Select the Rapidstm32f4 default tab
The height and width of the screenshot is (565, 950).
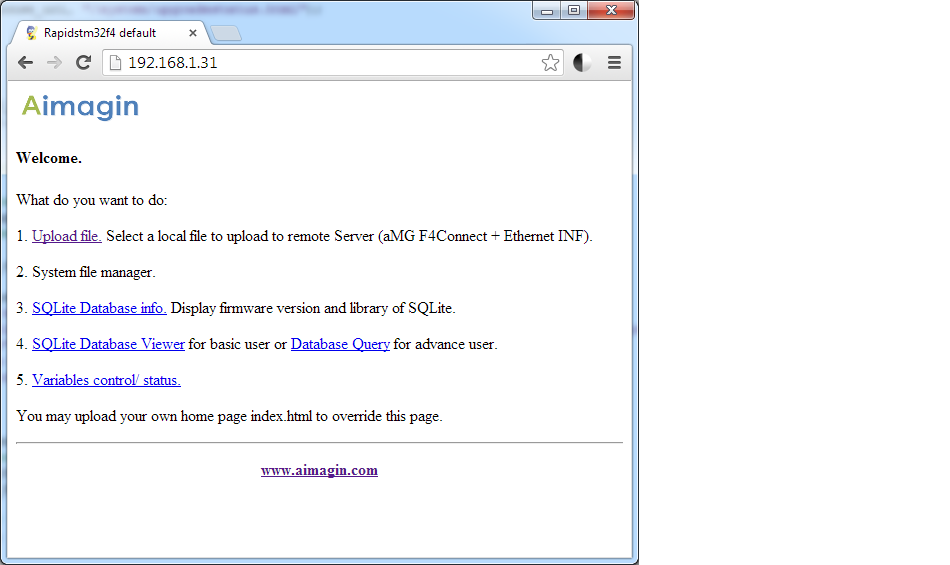pyautogui.click(x=108, y=33)
